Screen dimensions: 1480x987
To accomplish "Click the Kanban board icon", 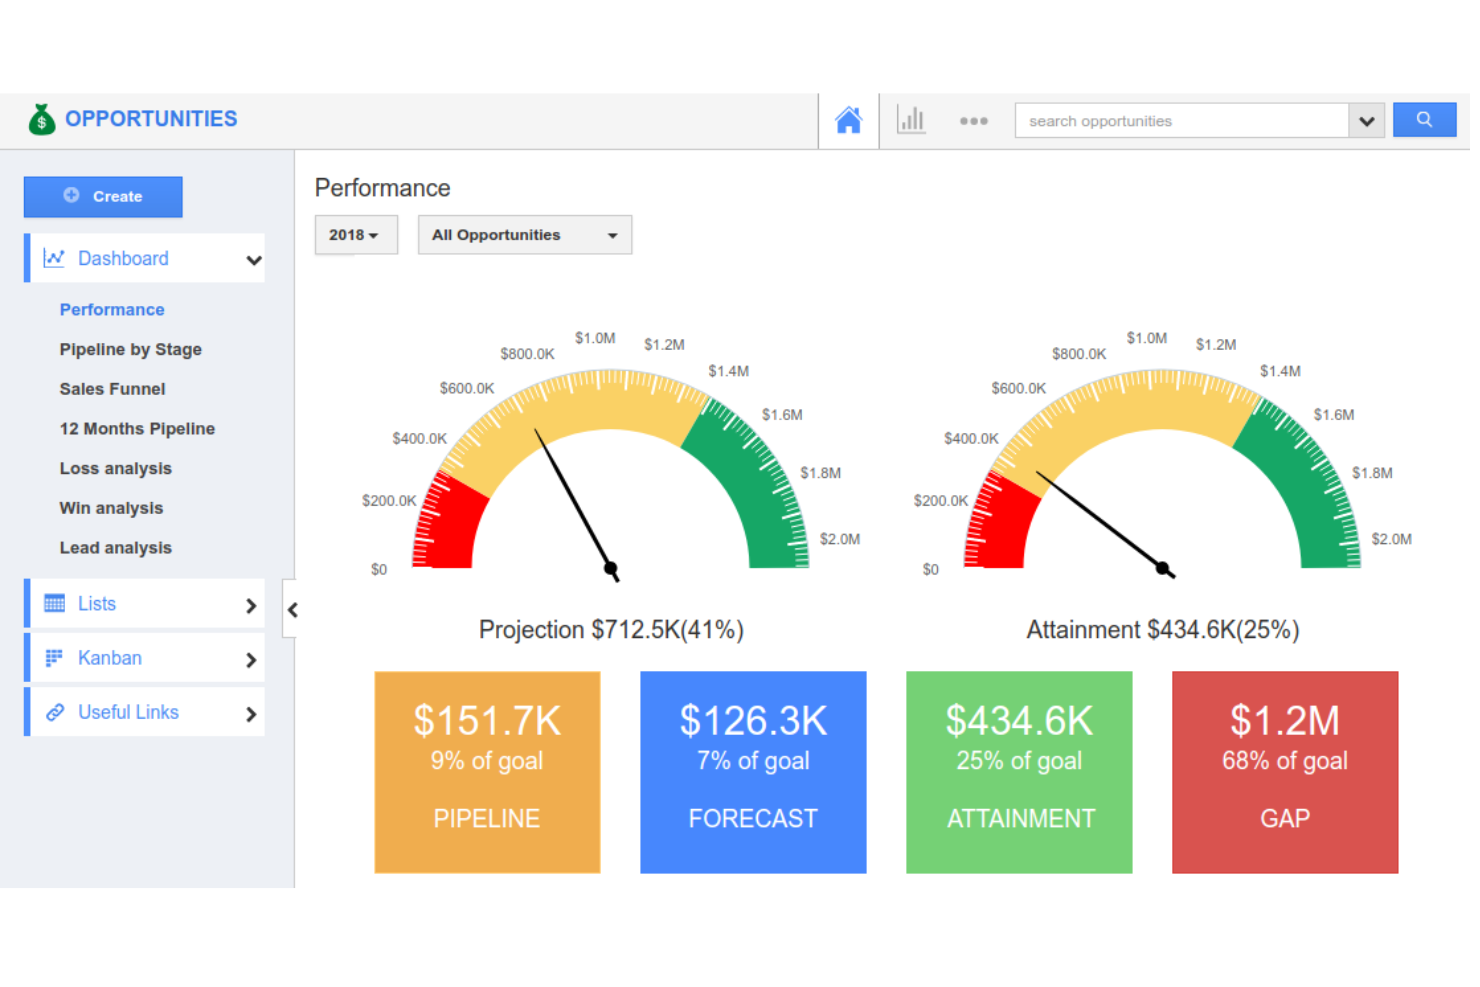I will 54,657.
